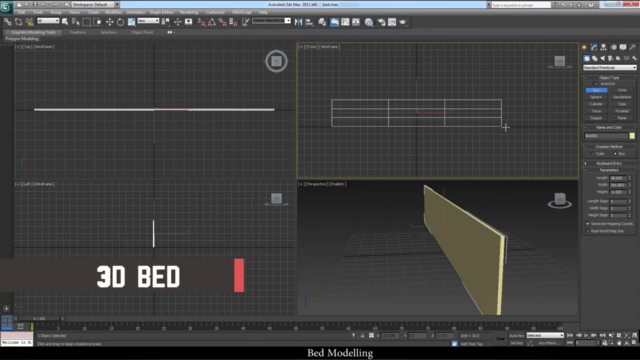The image size is (640, 360).
Task: Switch to the Modify command panel
Action: 594,47
